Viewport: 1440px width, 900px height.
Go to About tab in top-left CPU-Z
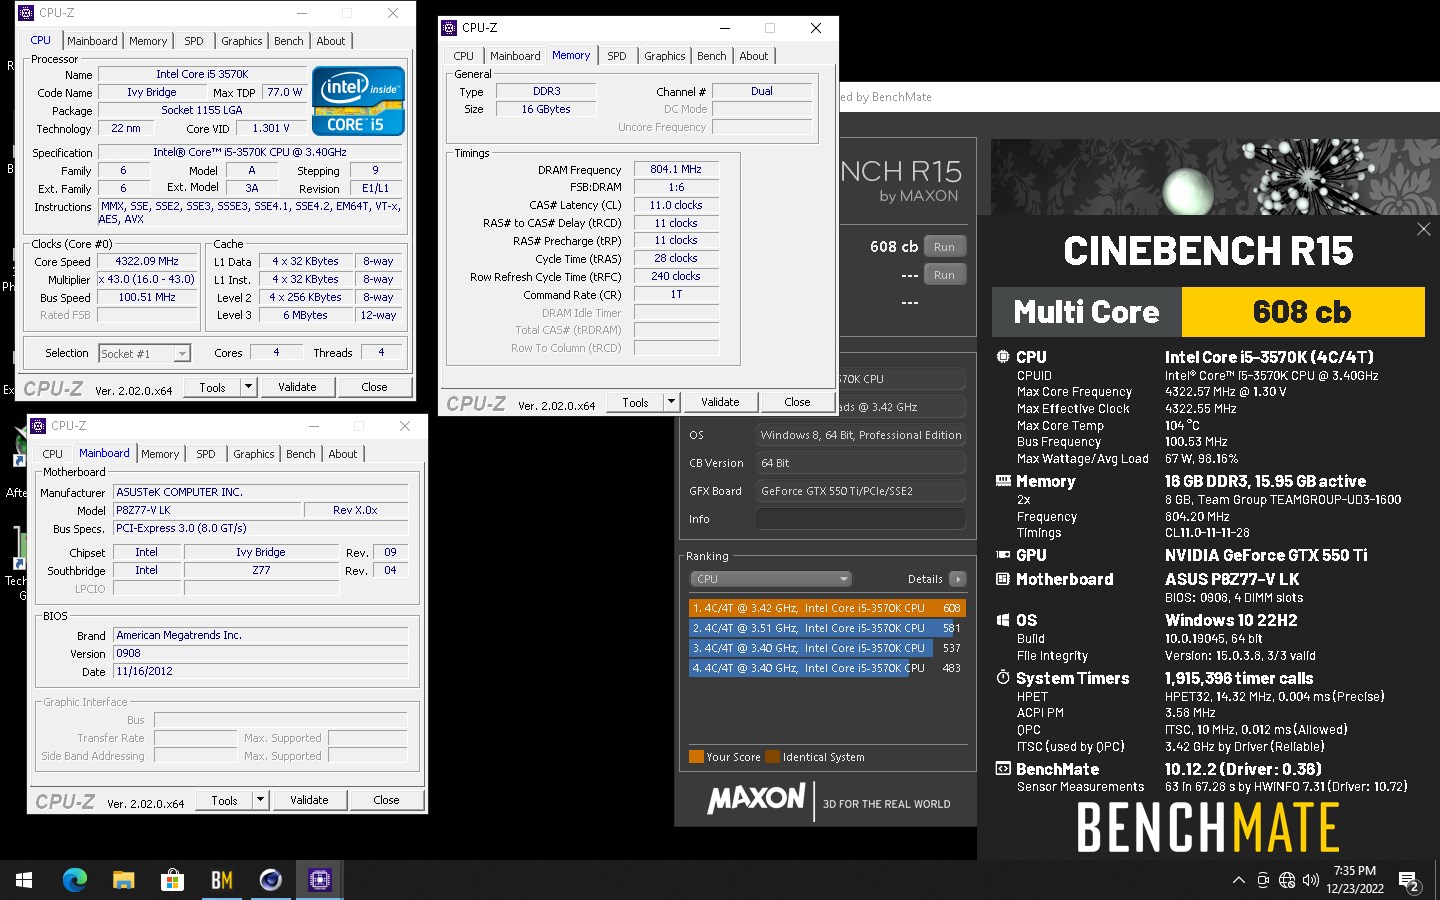coord(331,41)
